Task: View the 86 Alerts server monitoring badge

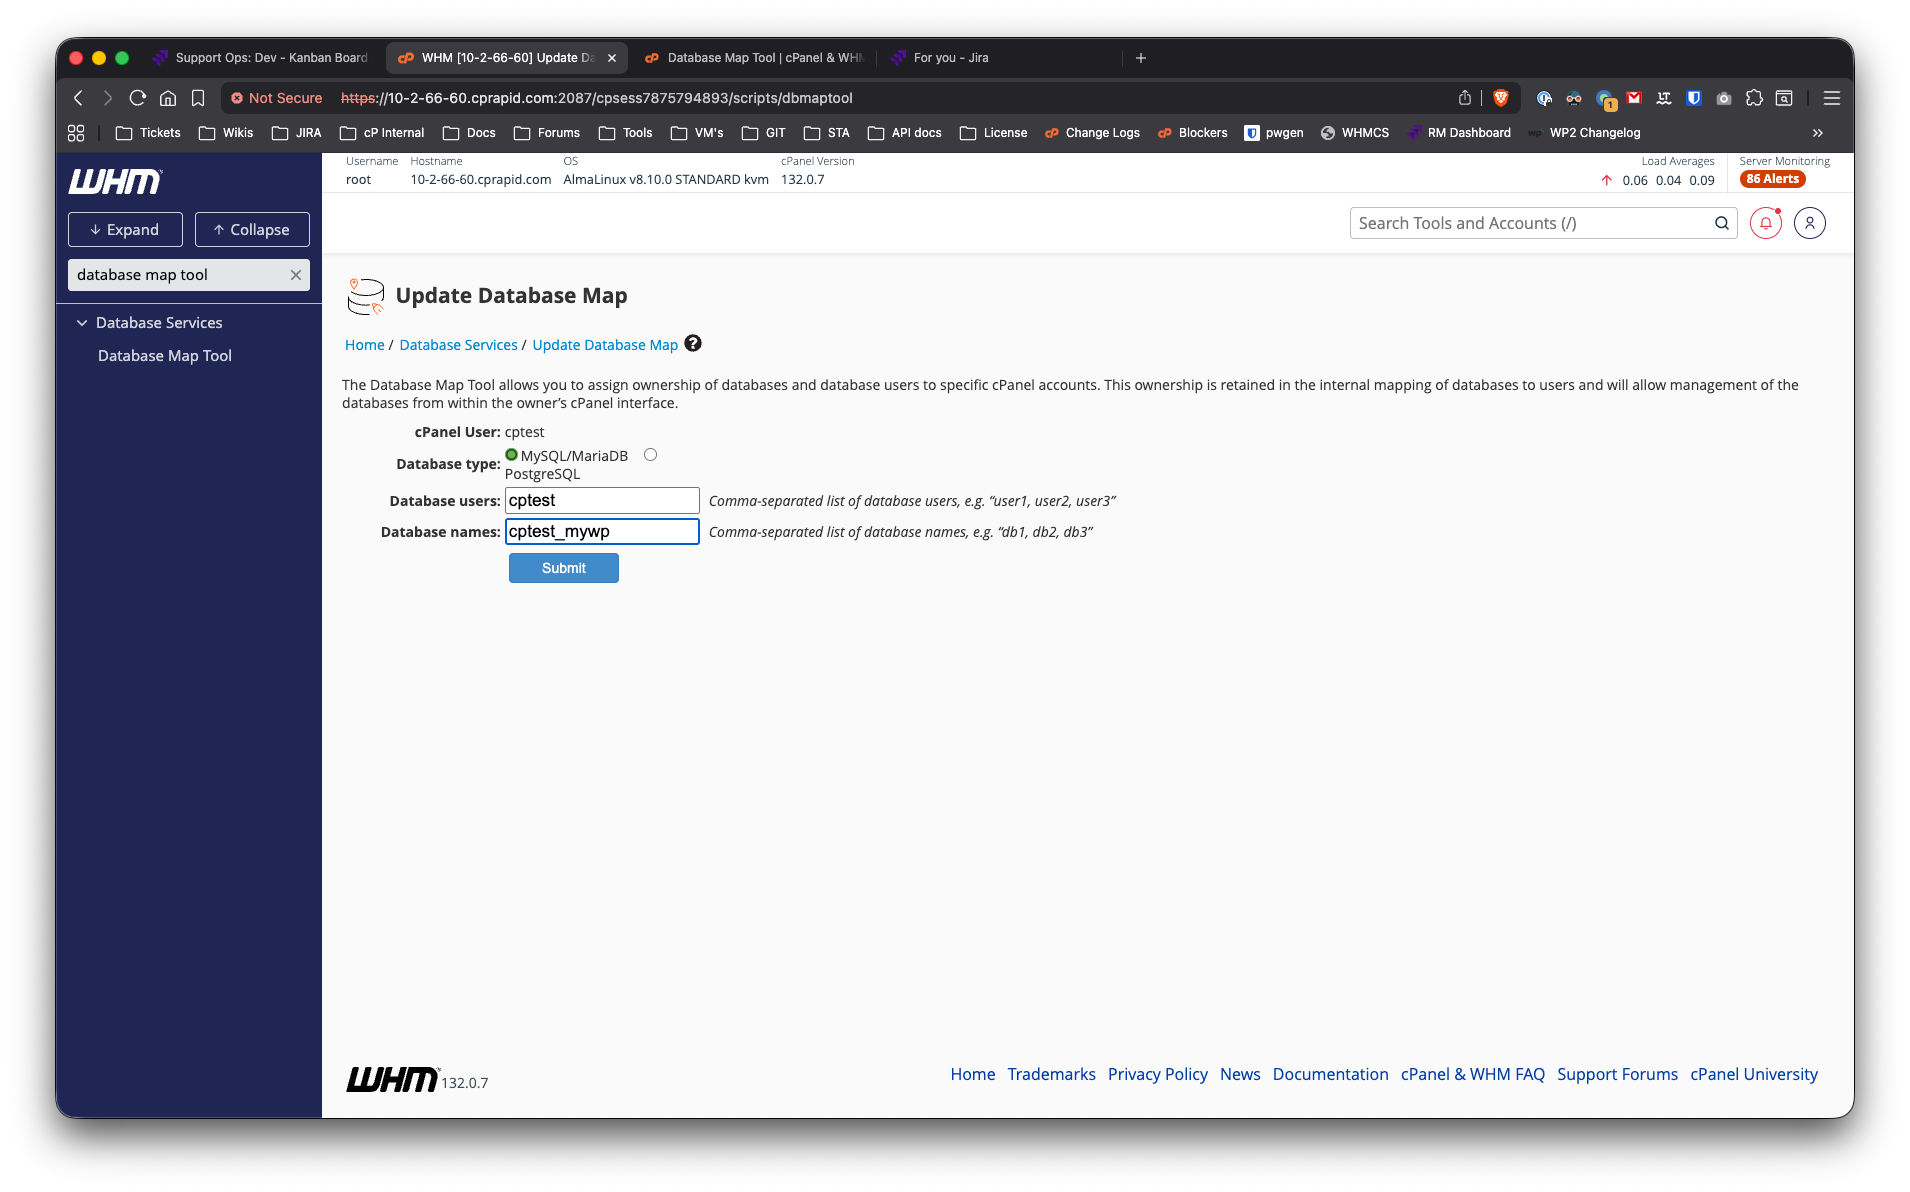Action: (x=1772, y=179)
